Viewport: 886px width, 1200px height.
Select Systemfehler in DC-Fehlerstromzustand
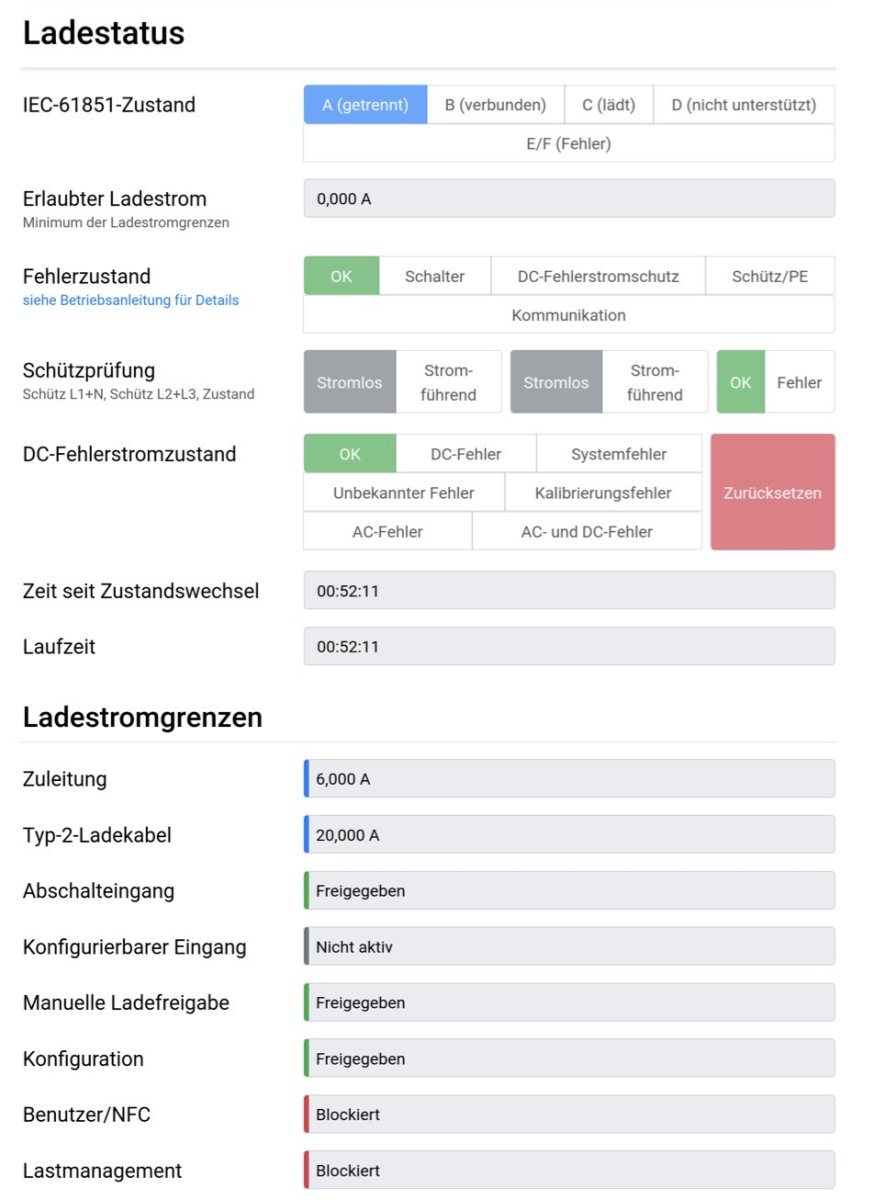pos(618,454)
